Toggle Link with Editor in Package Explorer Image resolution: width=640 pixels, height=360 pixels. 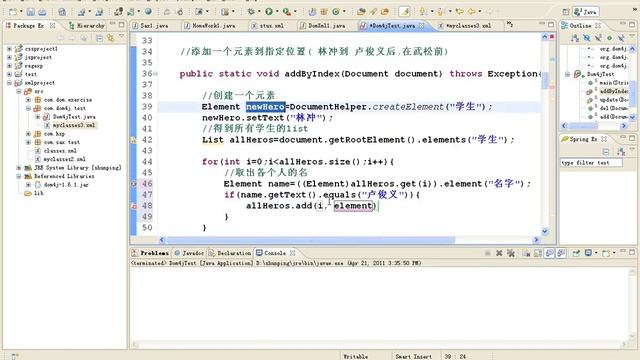pyautogui.click(x=110, y=38)
